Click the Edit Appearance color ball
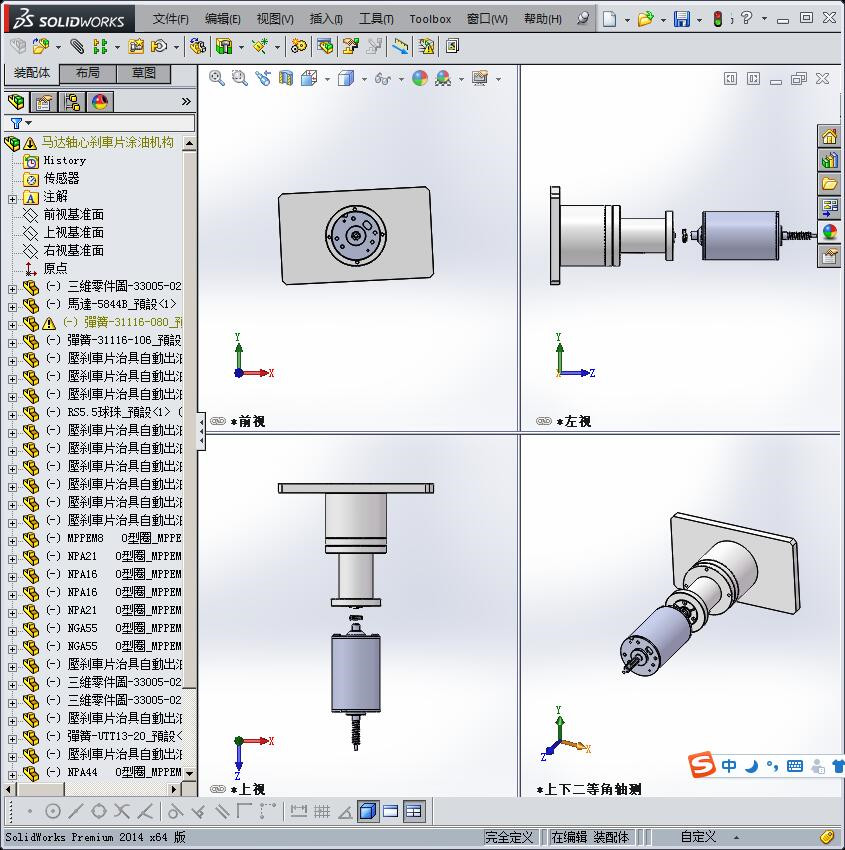The image size is (845, 850). click(420, 79)
